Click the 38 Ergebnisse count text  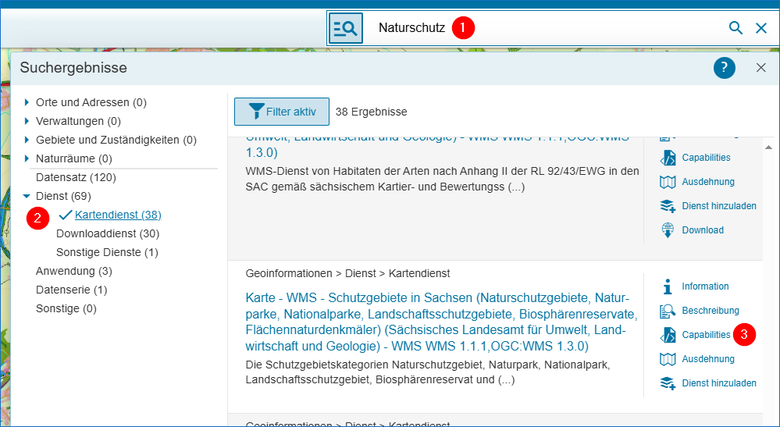click(371, 112)
